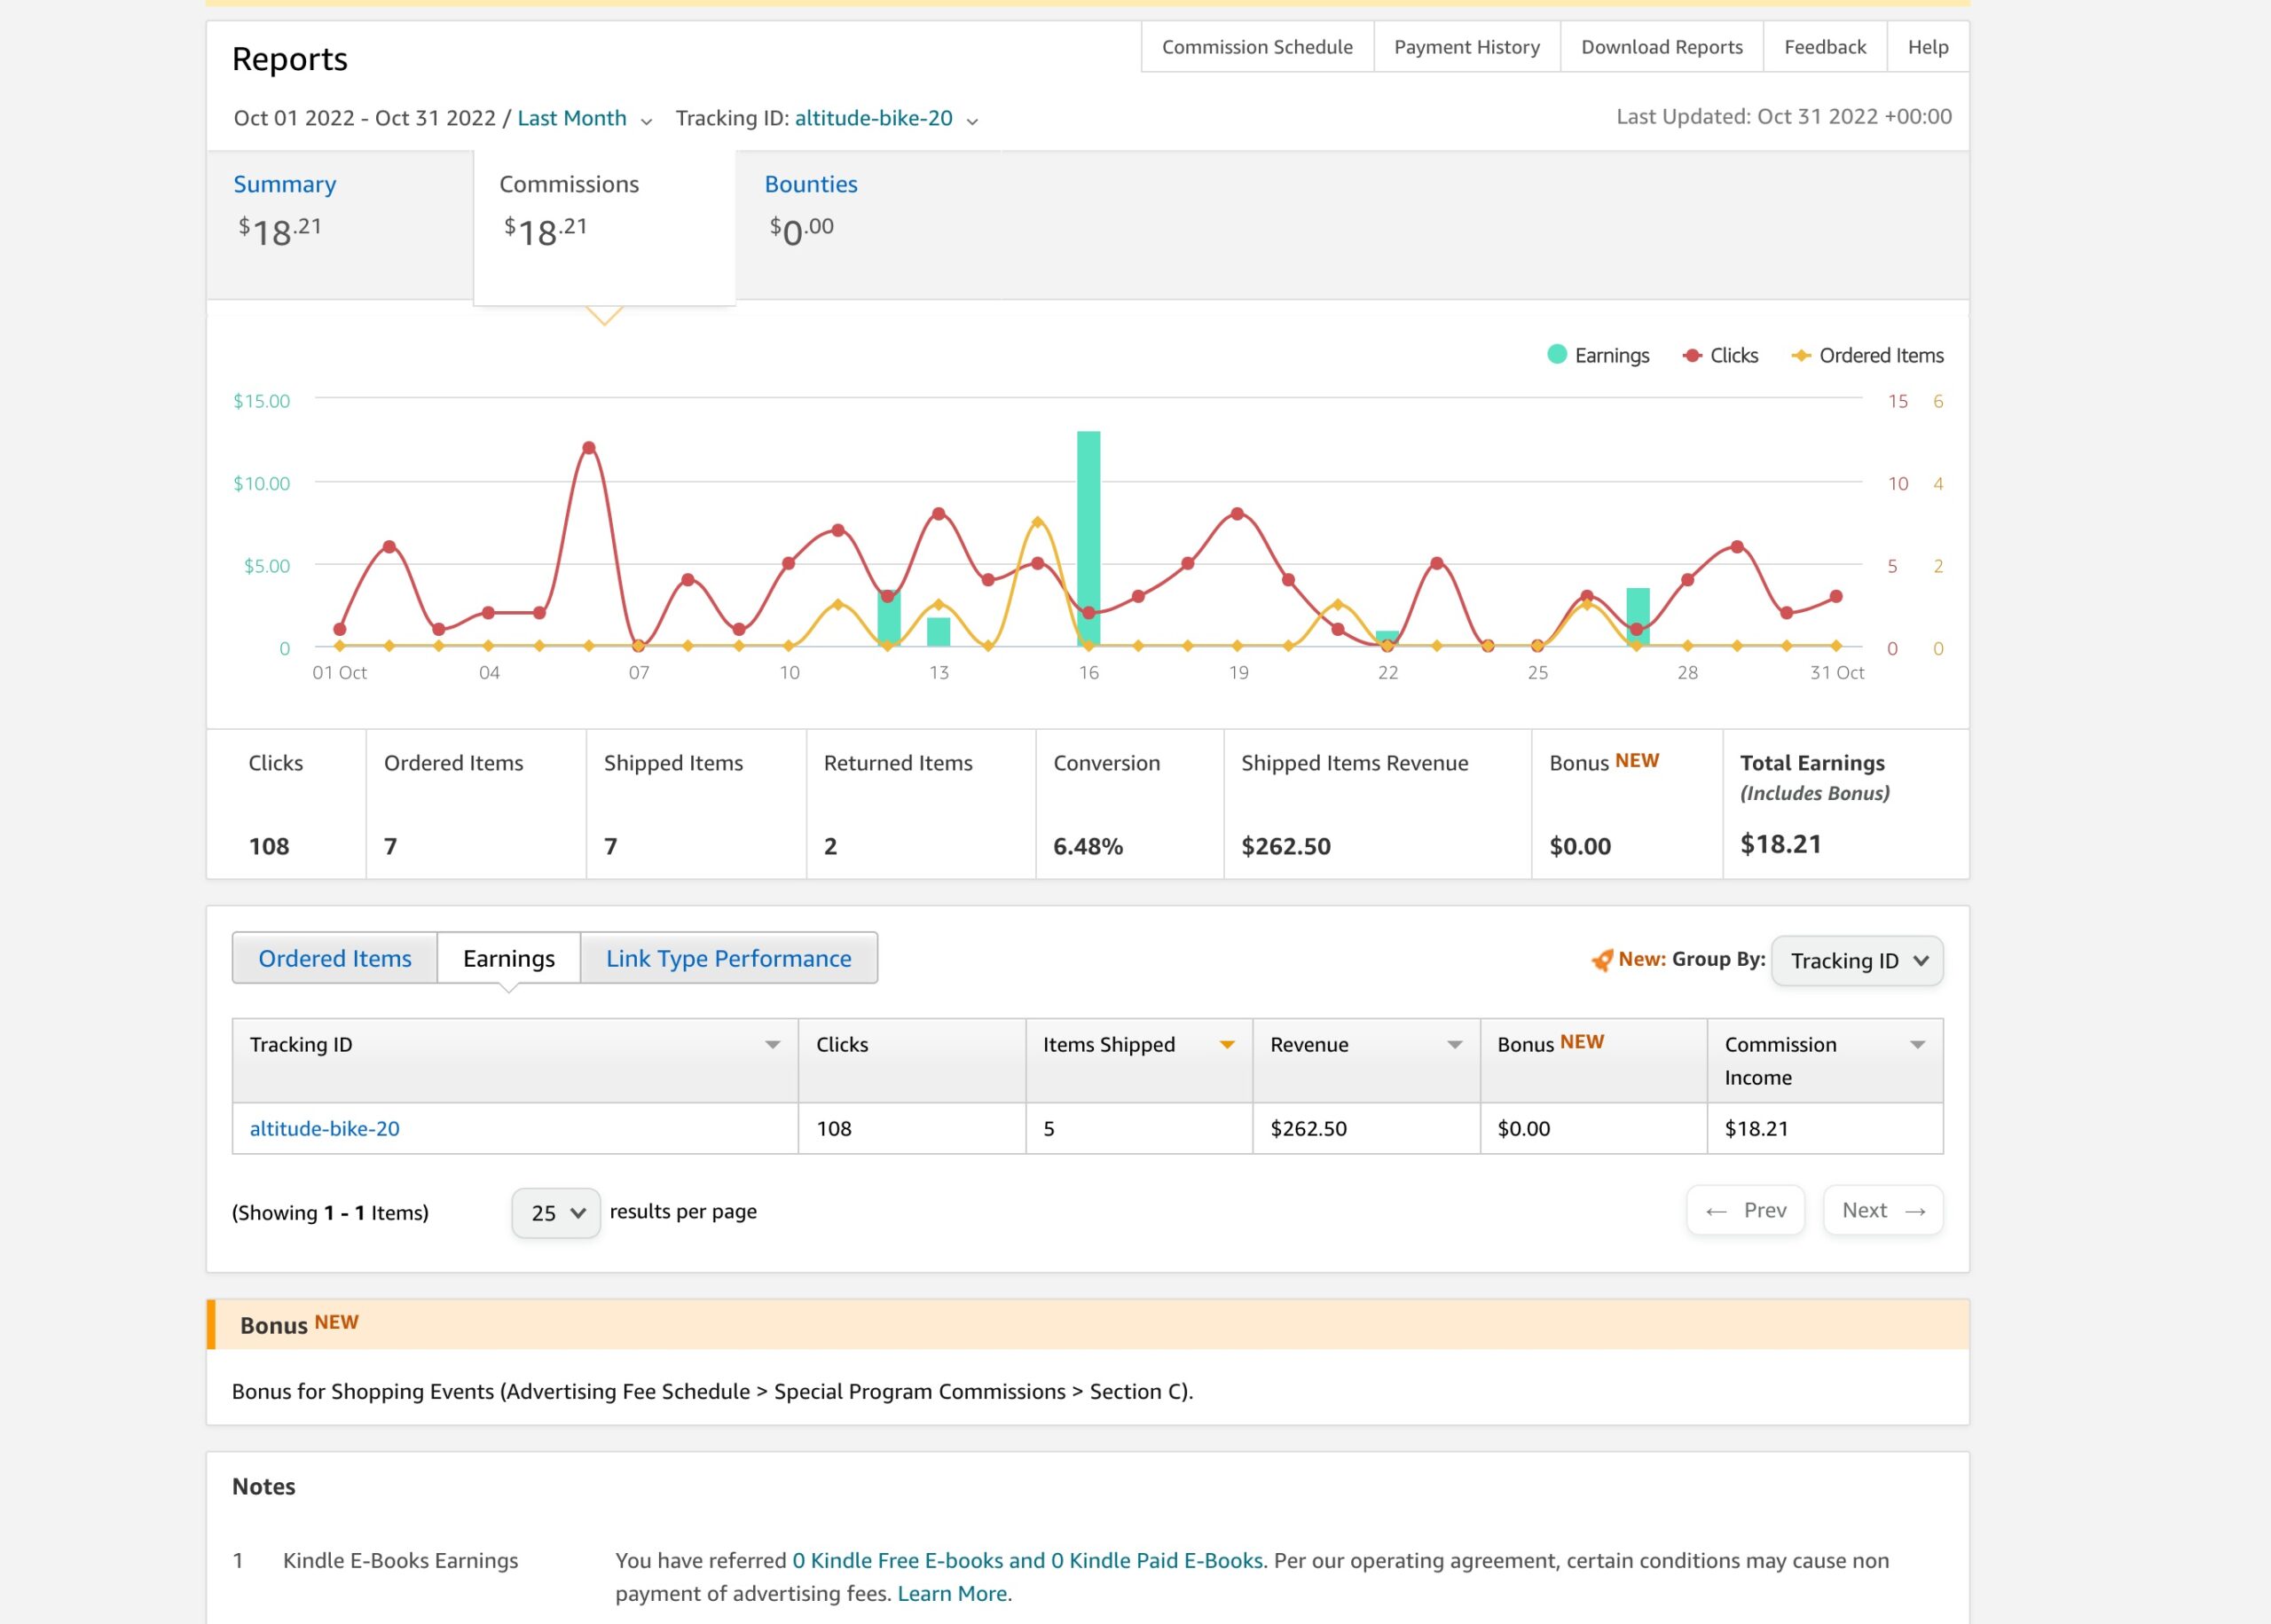The image size is (2271, 1624).
Task: Open the Help tab
Action: pos(1928,47)
